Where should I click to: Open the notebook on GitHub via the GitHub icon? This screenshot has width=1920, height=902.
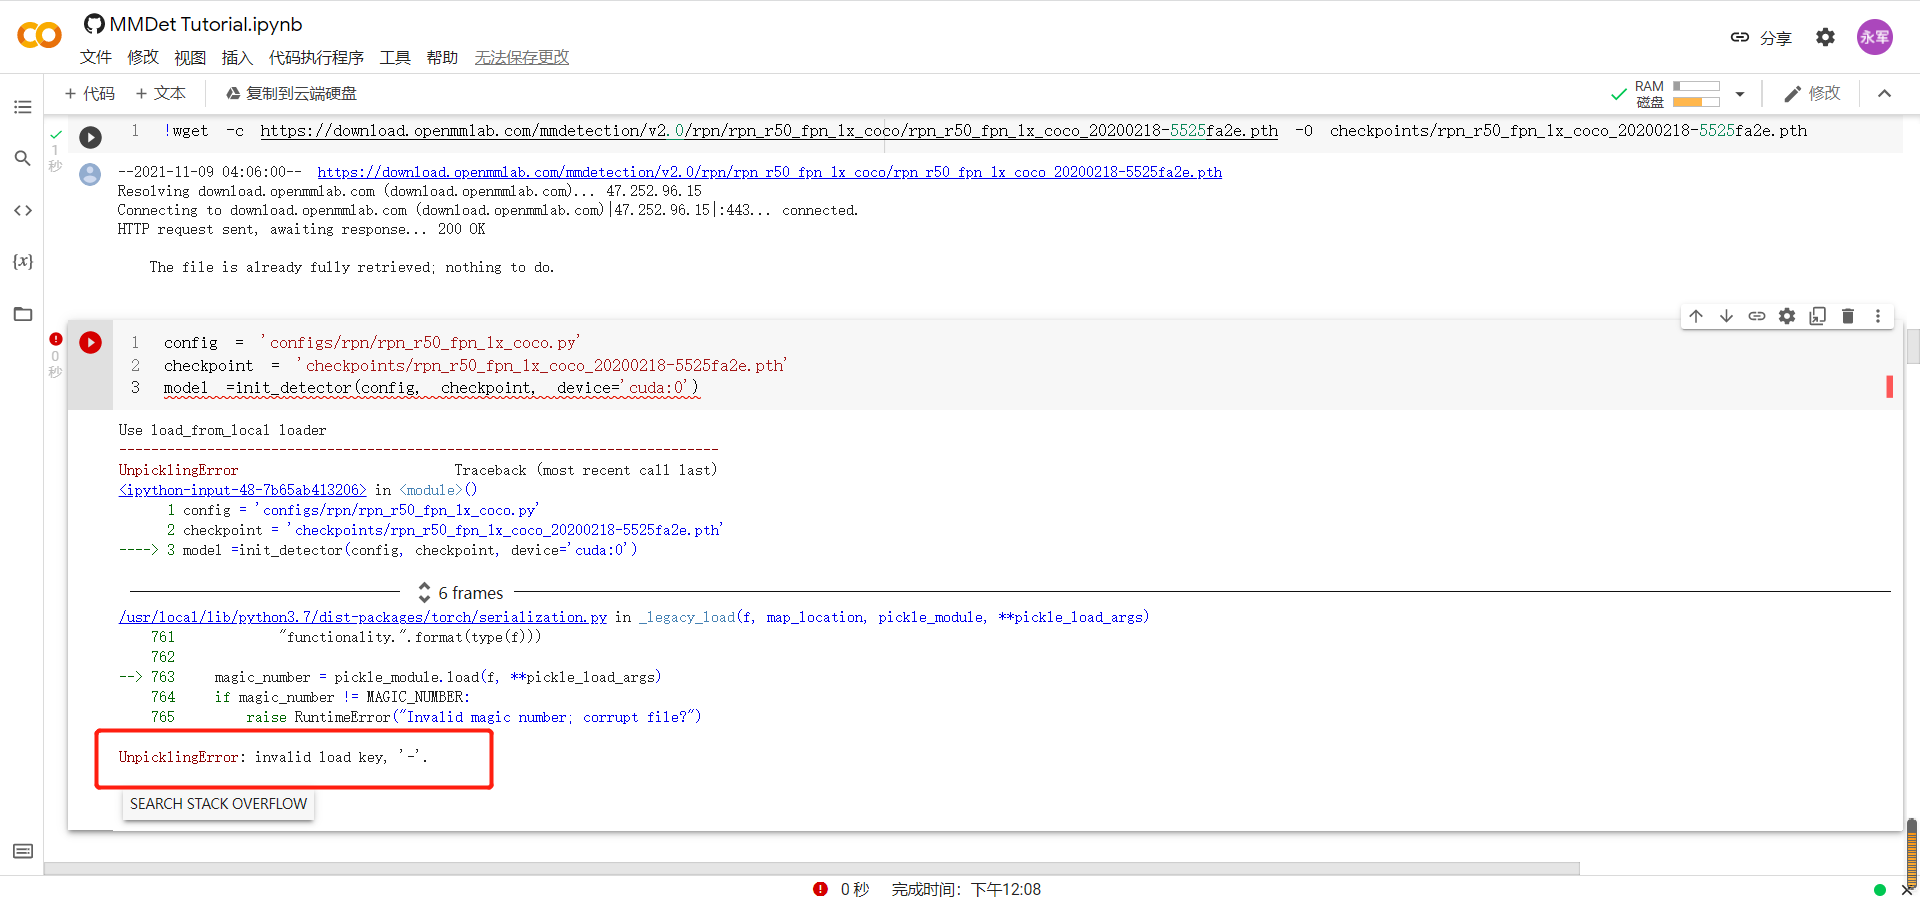click(95, 23)
